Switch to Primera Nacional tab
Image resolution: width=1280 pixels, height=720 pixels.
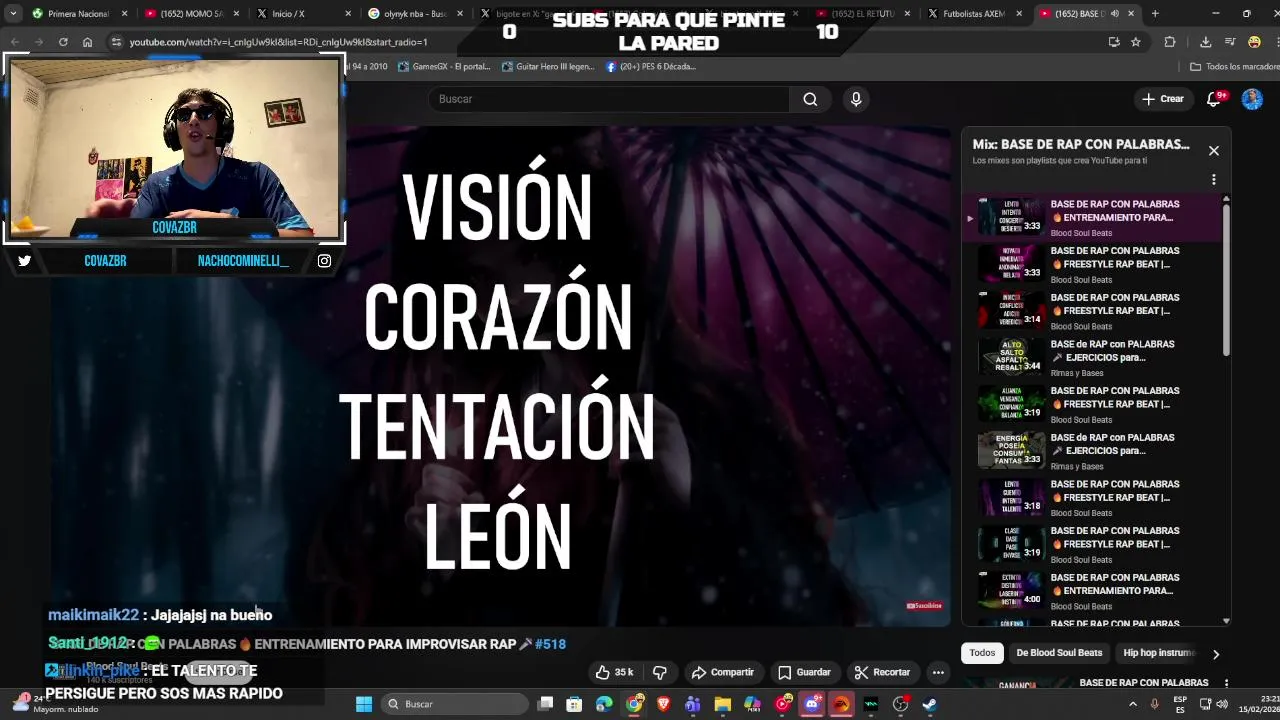(x=78, y=14)
